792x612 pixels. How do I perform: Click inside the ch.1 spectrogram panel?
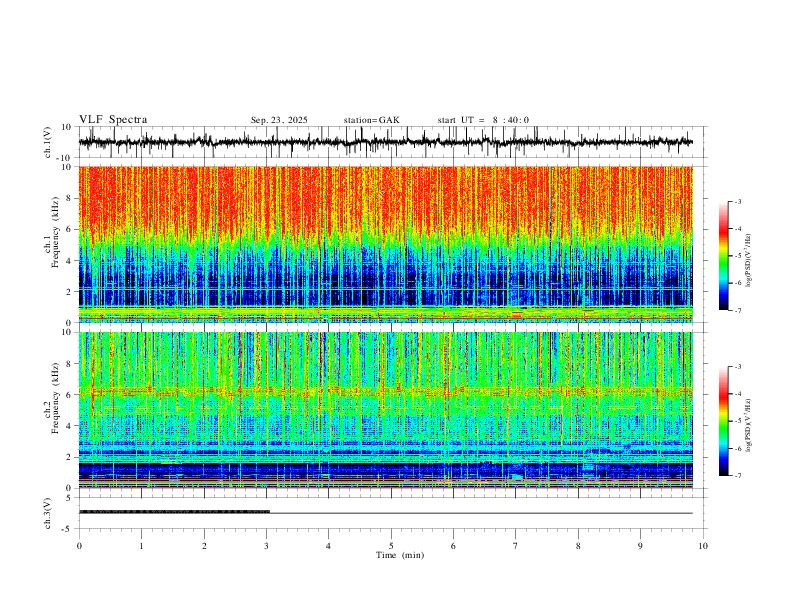click(x=385, y=244)
